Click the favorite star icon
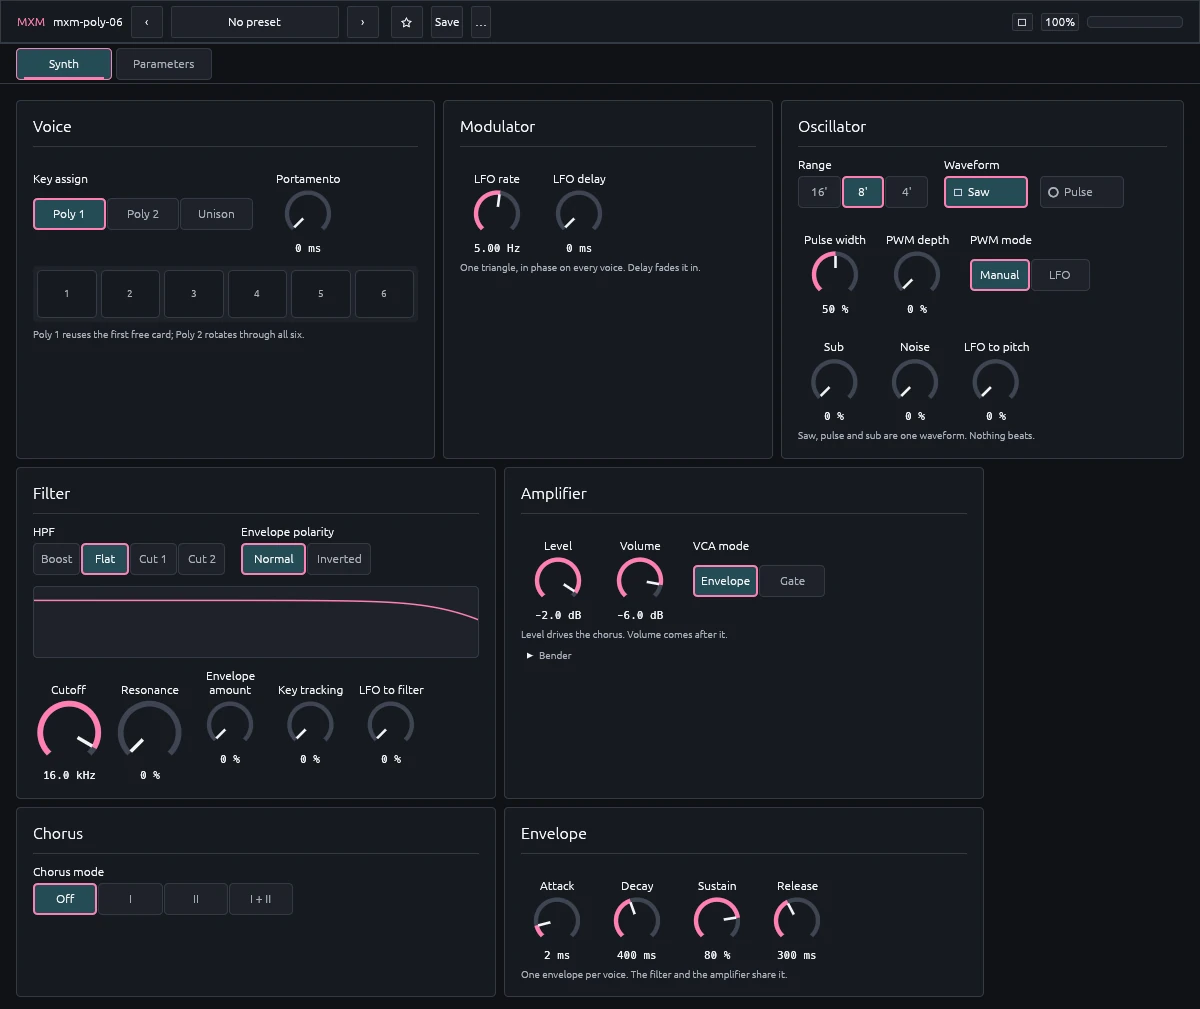The image size is (1200, 1009). coord(406,22)
